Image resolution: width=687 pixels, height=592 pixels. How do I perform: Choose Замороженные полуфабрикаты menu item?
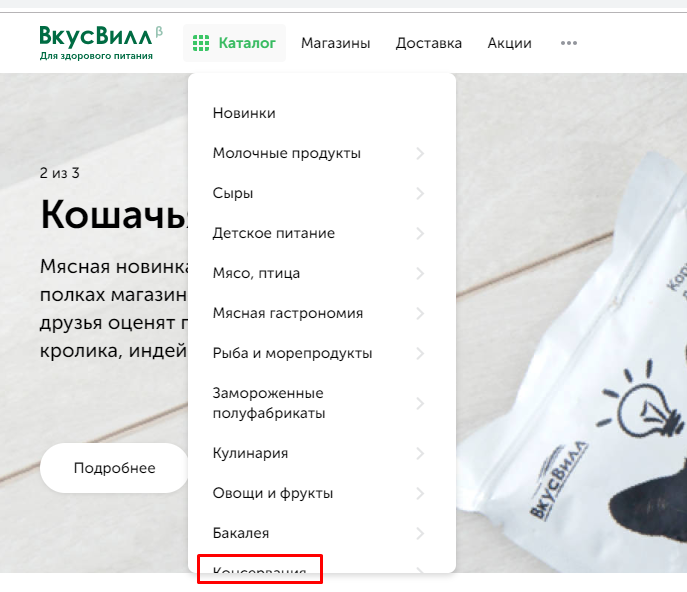269,403
